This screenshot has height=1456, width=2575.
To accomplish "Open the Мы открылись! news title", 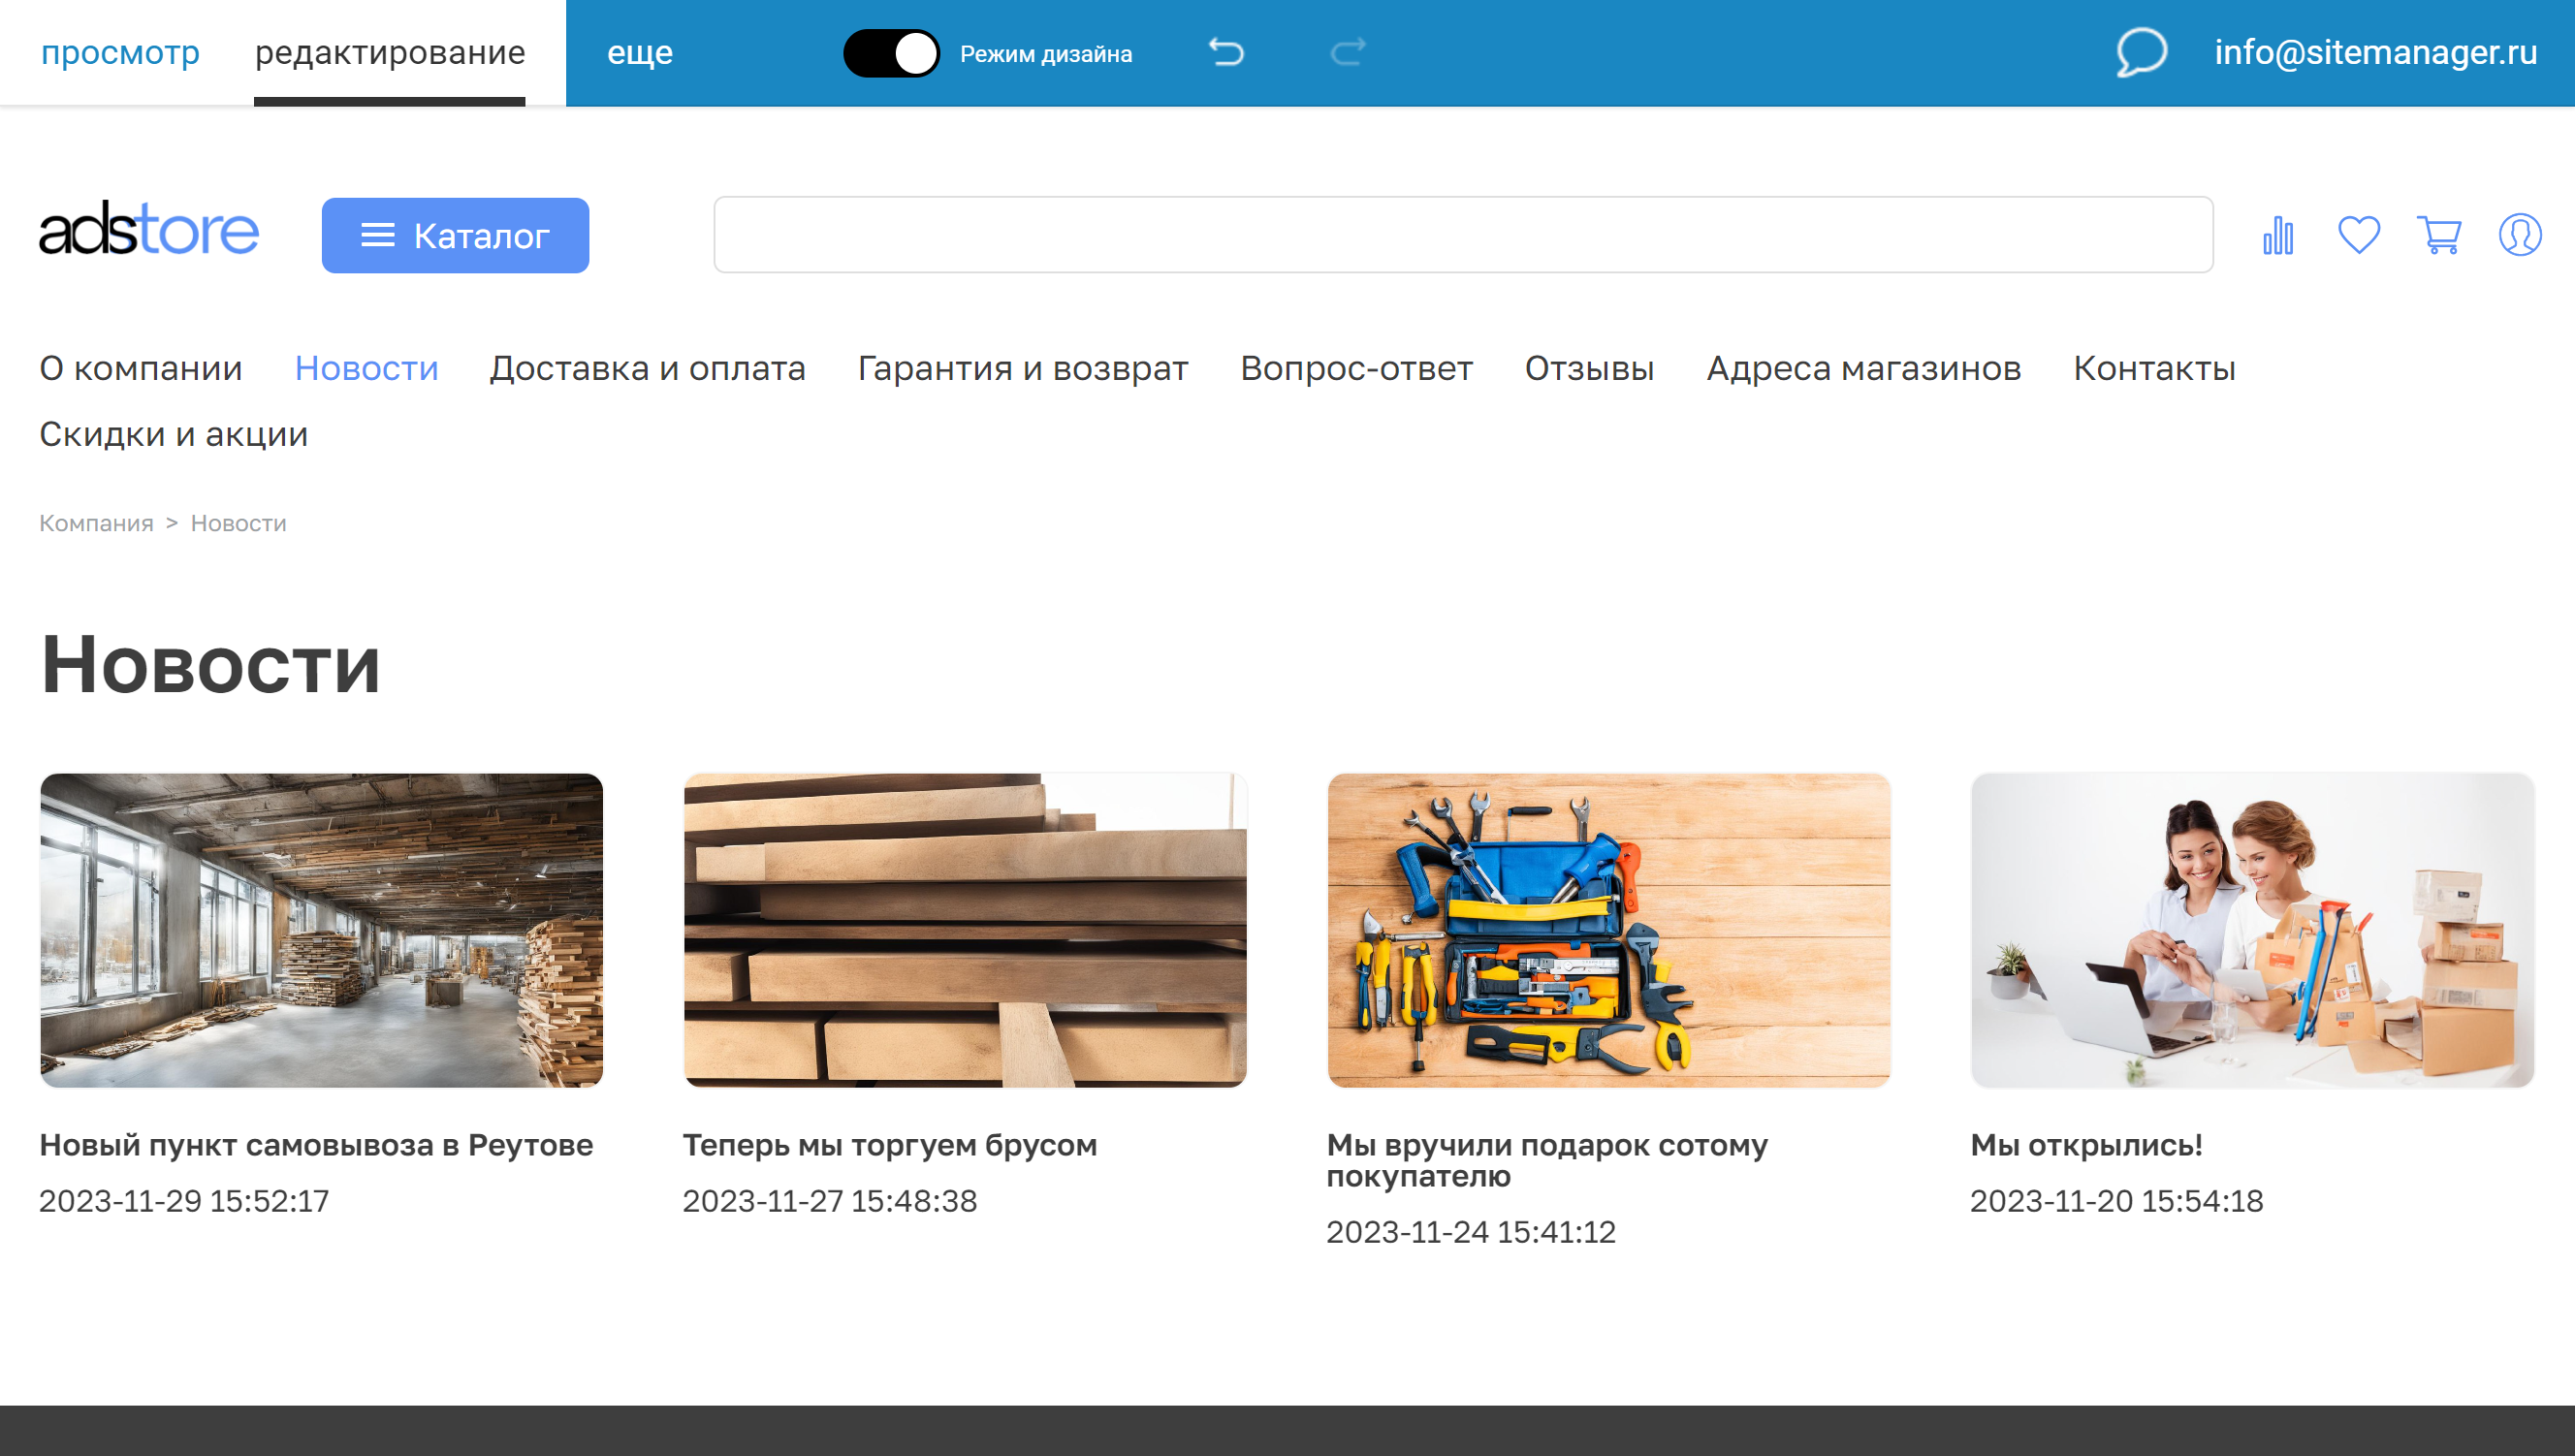I will click(2086, 1145).
